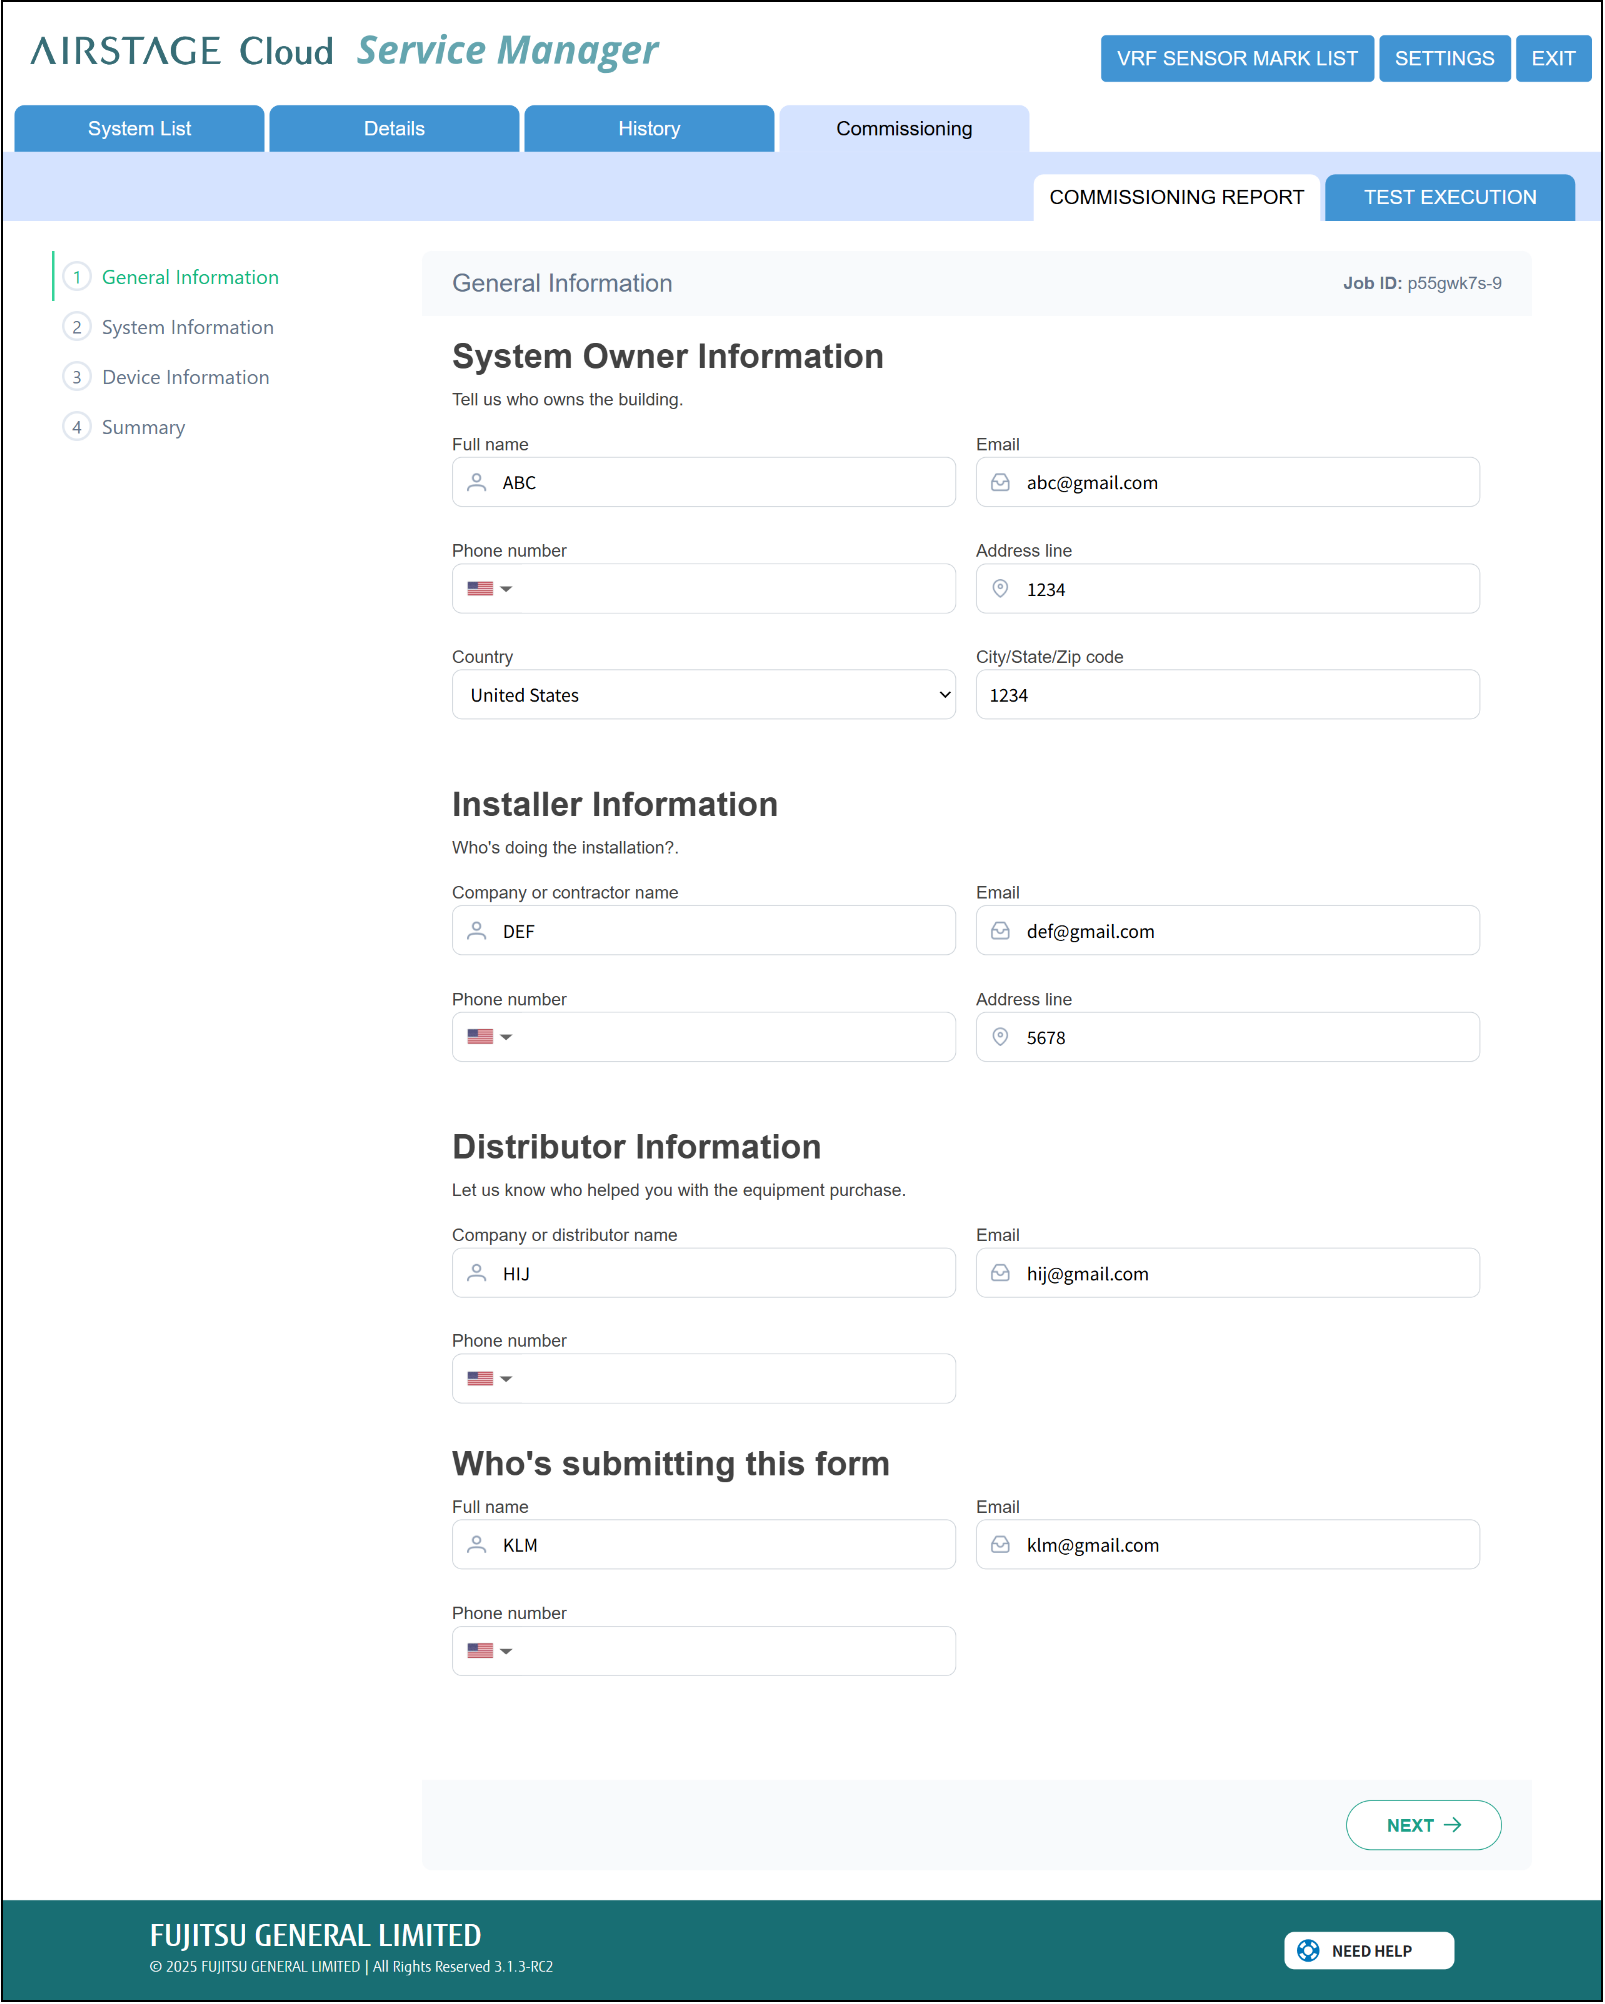Image resolution: width=1605 pixels, height=2004 pixels.
Task: Click the lifebuoy icon on Need Help
Action: click(x=1307, y=1950)
